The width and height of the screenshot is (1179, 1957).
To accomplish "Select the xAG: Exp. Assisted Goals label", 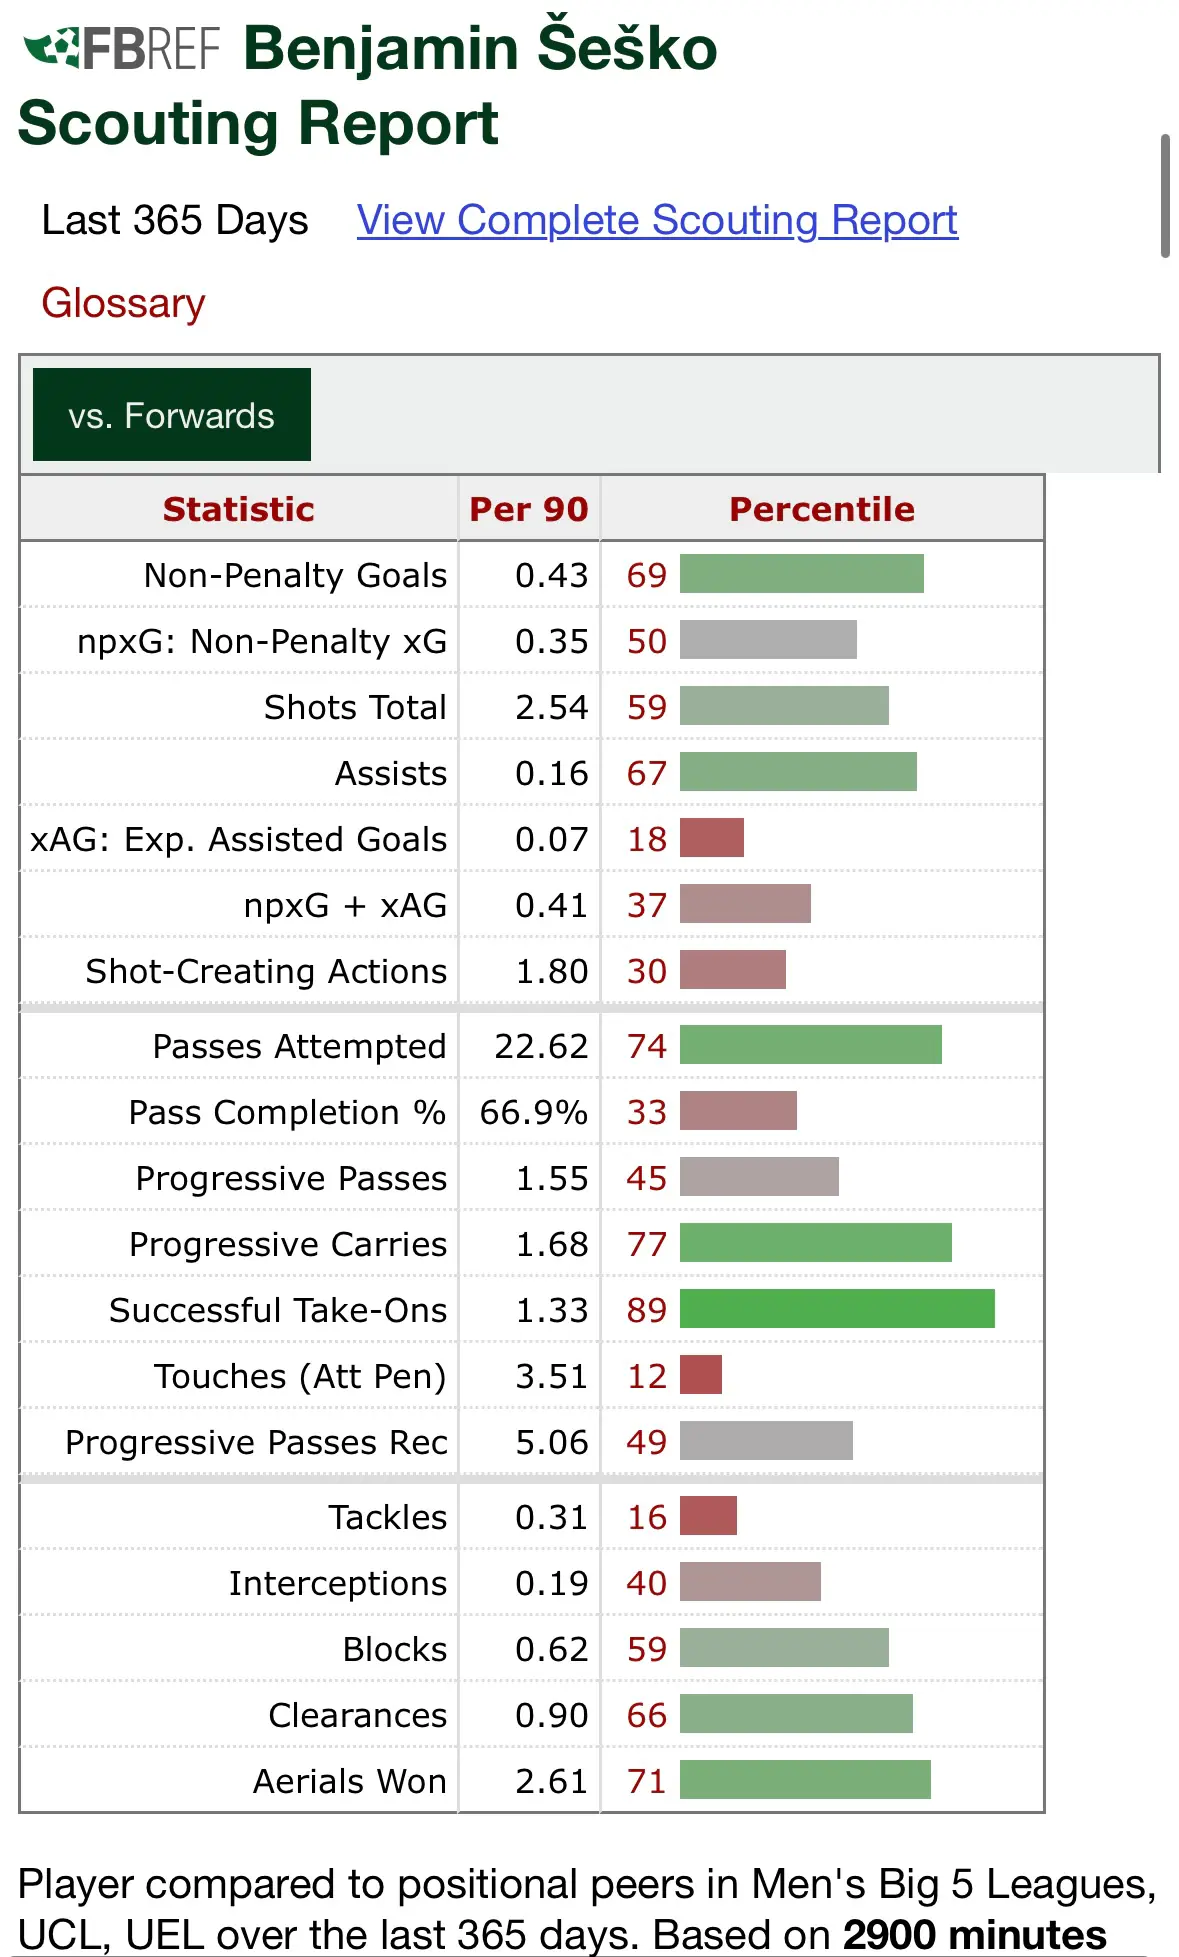I will (239, 839).
